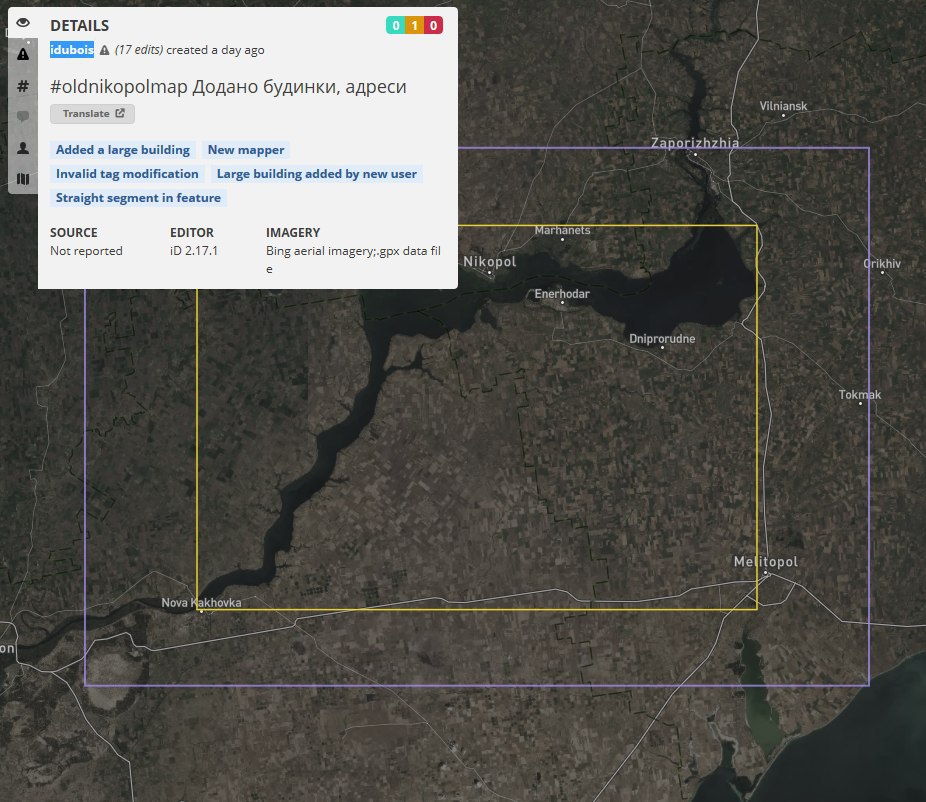The height and width of the screenshot is (802, 926).
Task: Select the 'Added a large building' tag
Action: [123, 150]
